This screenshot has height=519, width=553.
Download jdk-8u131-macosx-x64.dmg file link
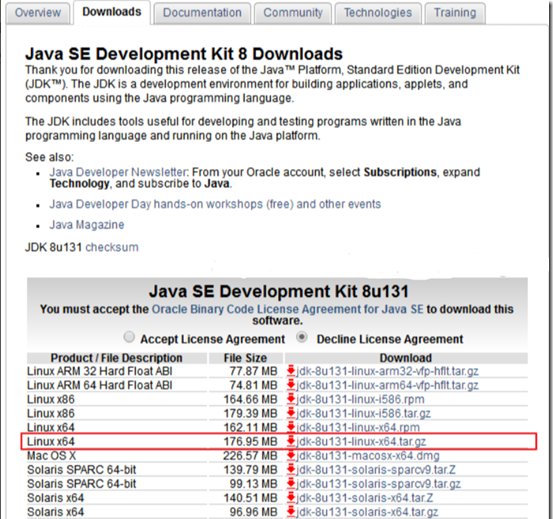click(x=368, y=456)
